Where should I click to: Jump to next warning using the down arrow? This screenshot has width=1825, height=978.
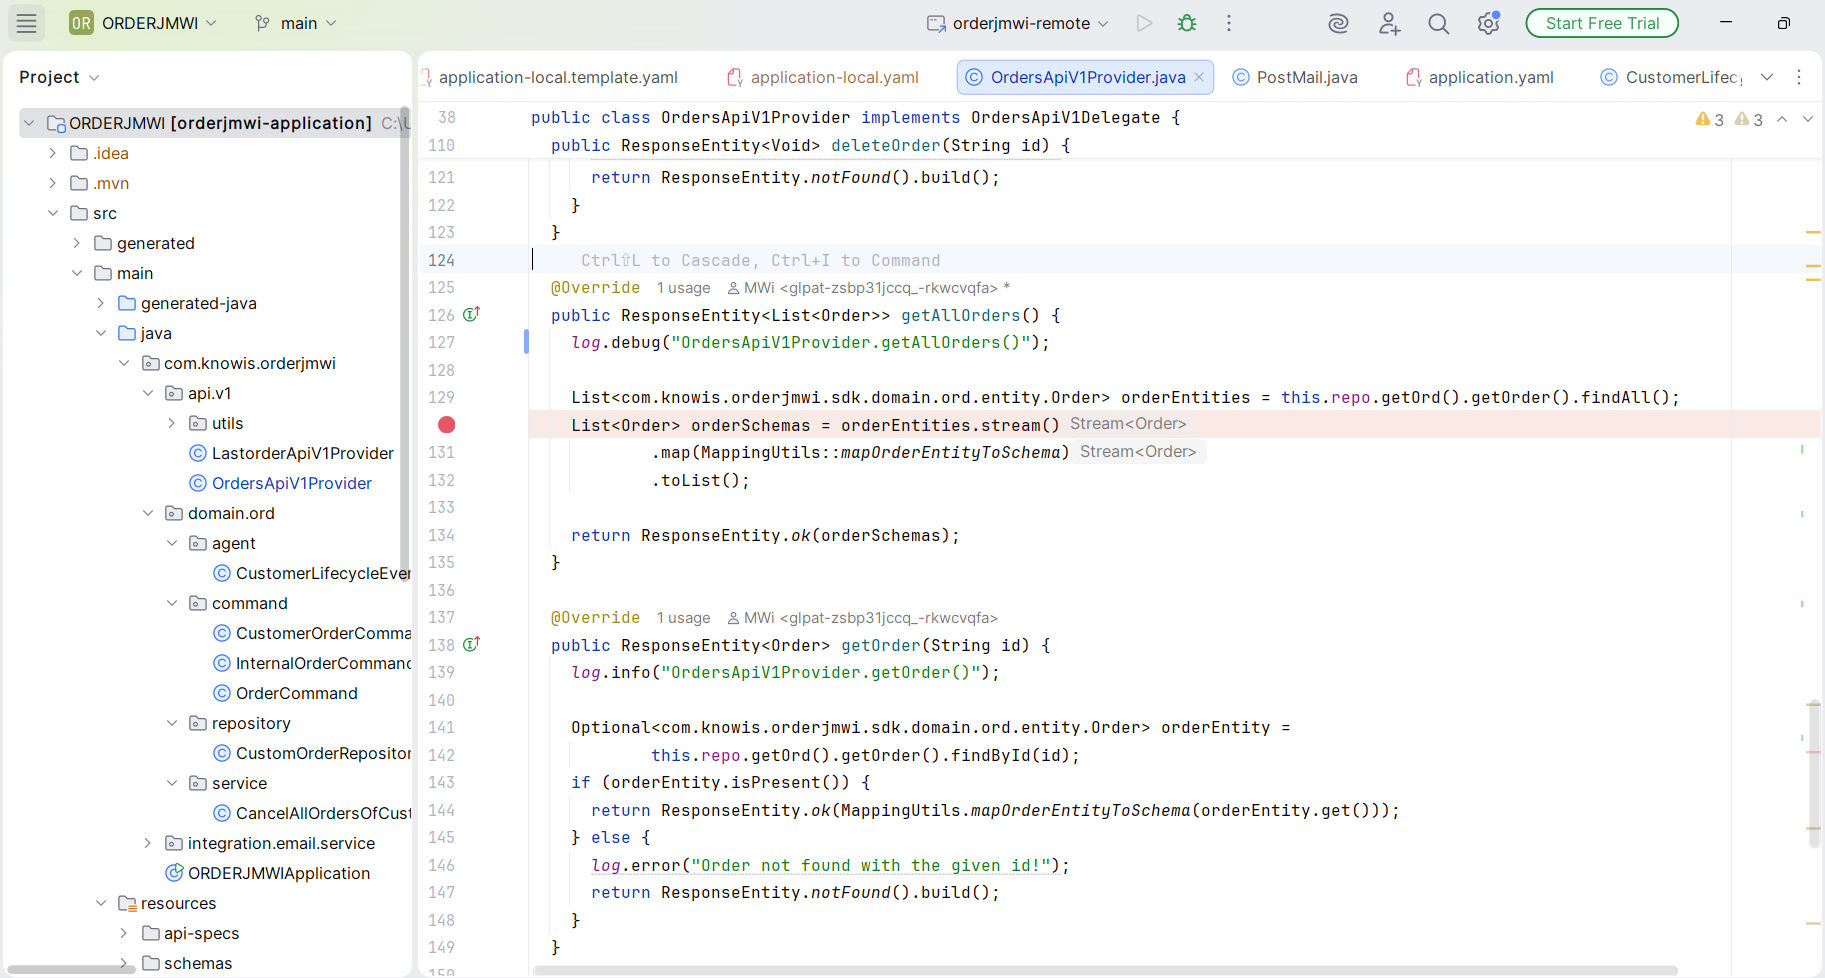1807,119
